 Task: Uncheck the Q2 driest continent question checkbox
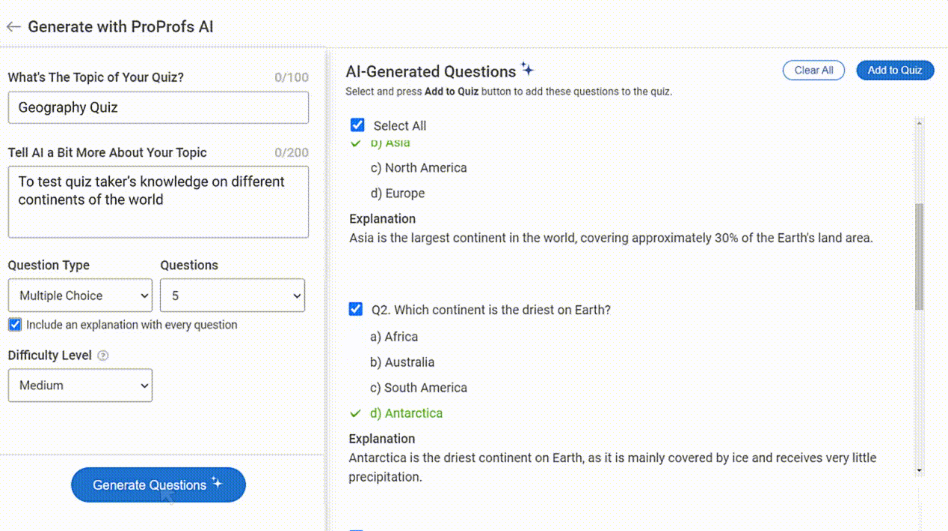[x=356, y=309]
